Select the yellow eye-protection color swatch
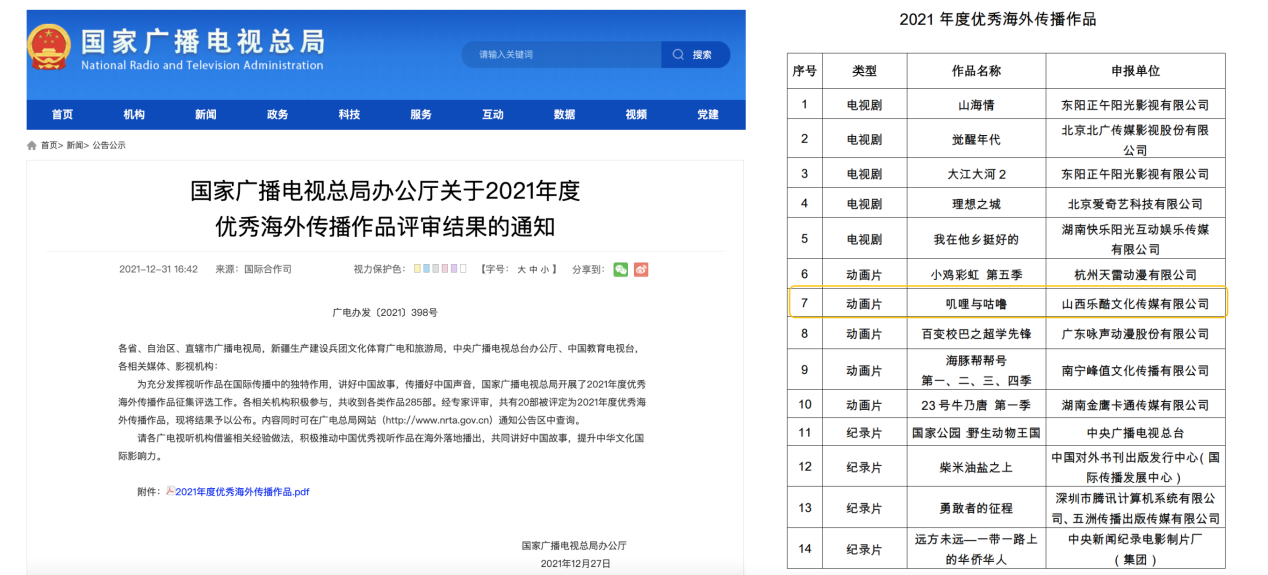This screenshot has height=575, width=1268. click(x=416, y=269)
